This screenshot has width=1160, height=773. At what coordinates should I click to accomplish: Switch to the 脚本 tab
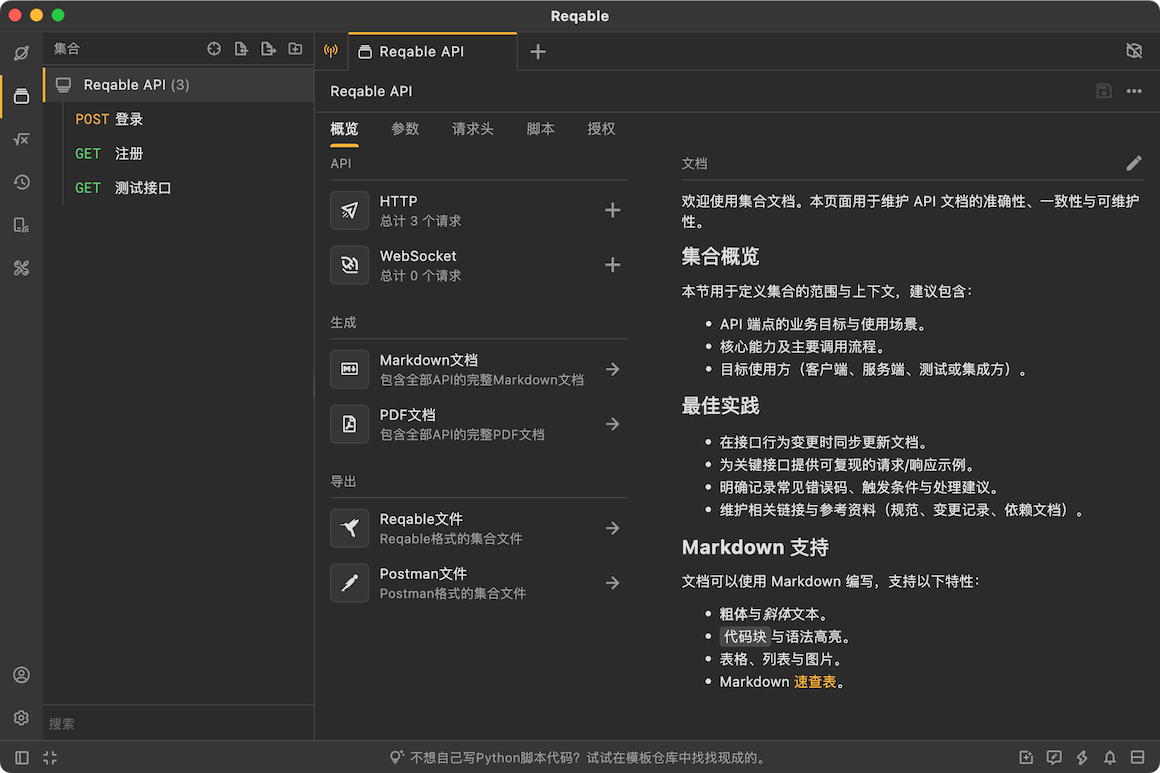click(x=540, y=129)
